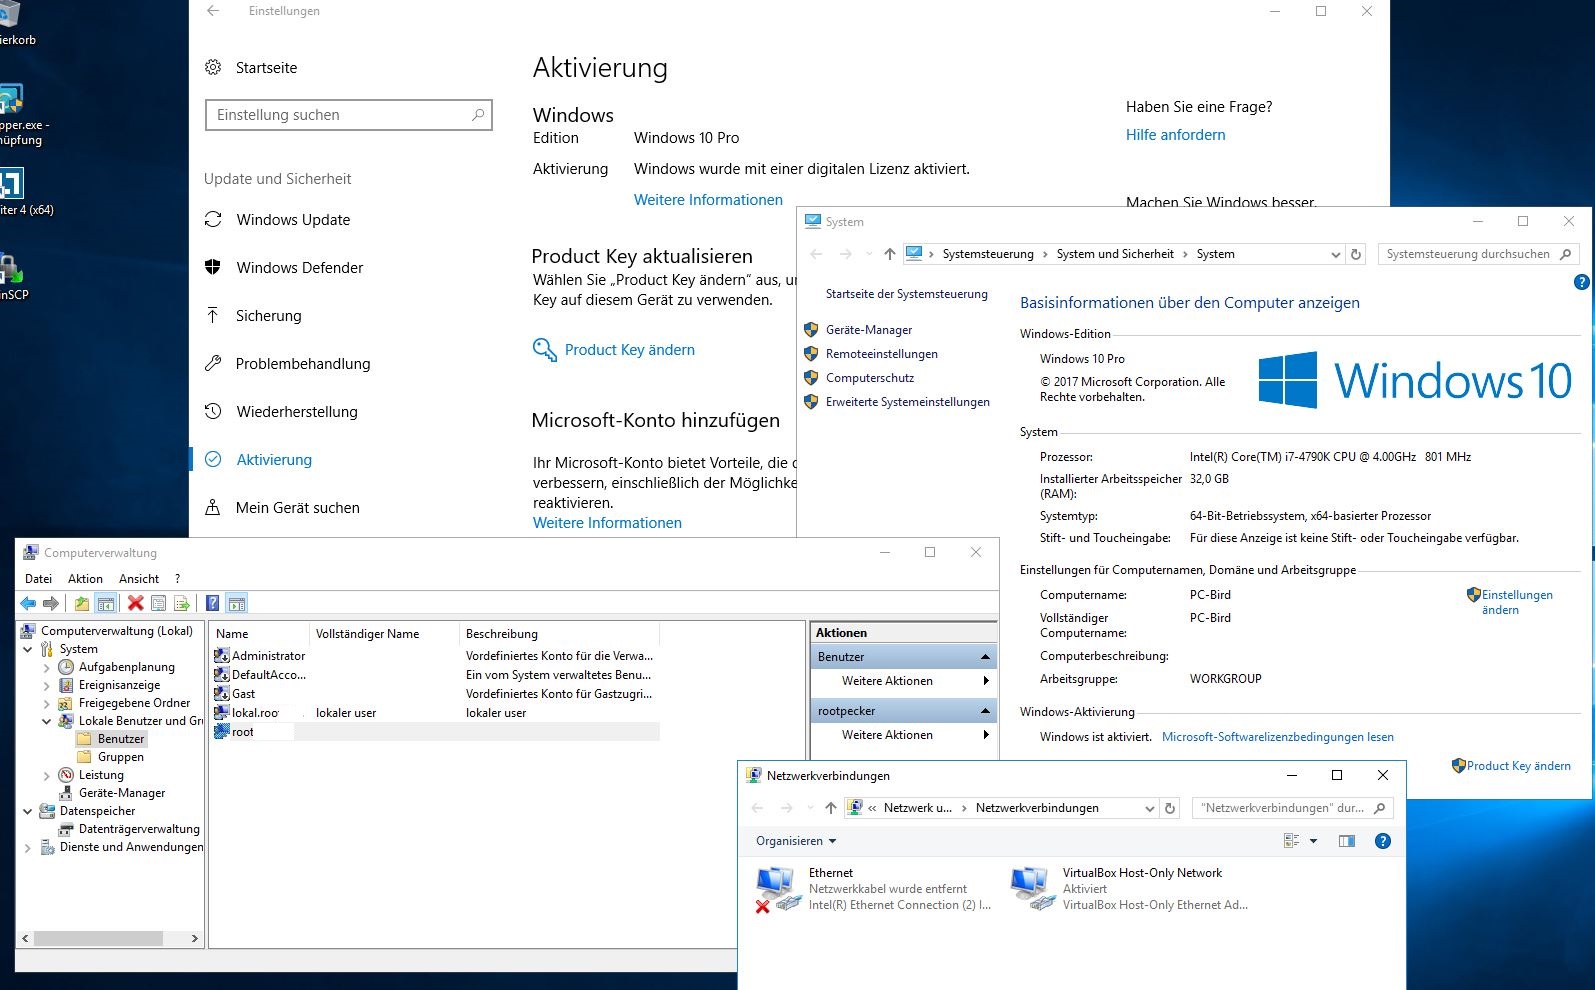Open the properties toolbar icon in Computerverwaltung
The image size is (1595, 990).
pos(158,603)
